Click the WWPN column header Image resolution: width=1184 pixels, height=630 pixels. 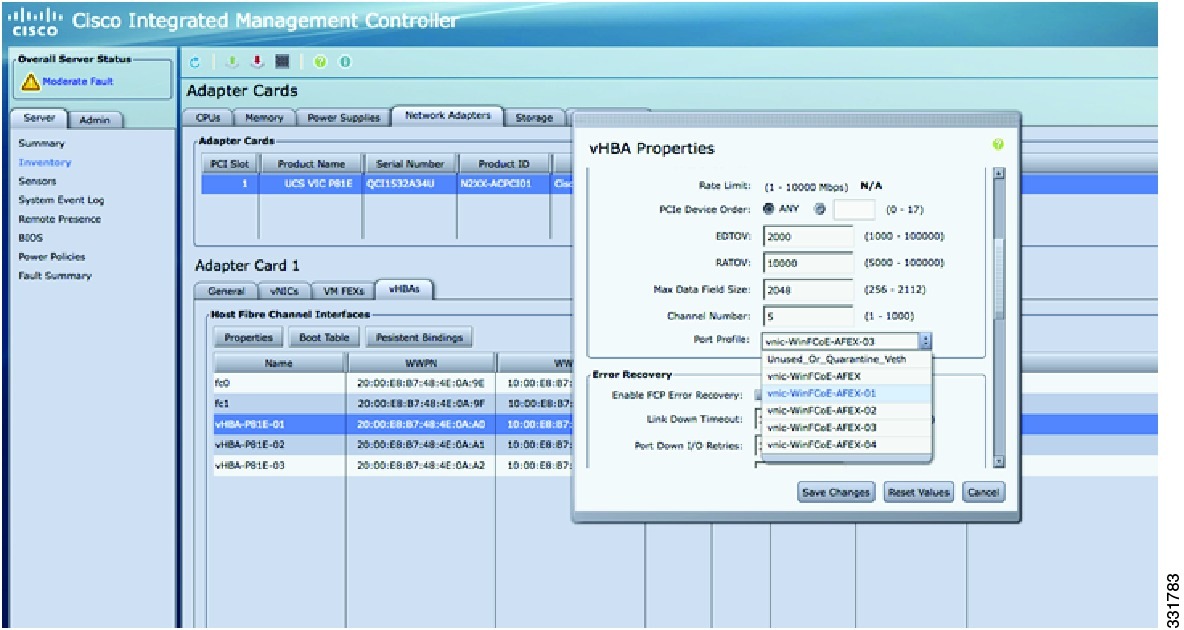pos(421,363)
